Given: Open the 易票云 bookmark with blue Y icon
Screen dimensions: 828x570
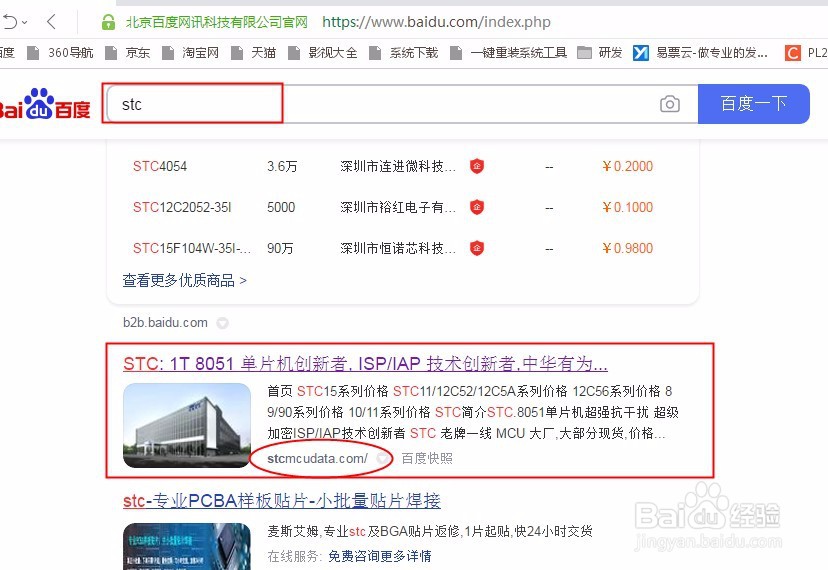Looking at the screenshot, I should coord(700,53).
